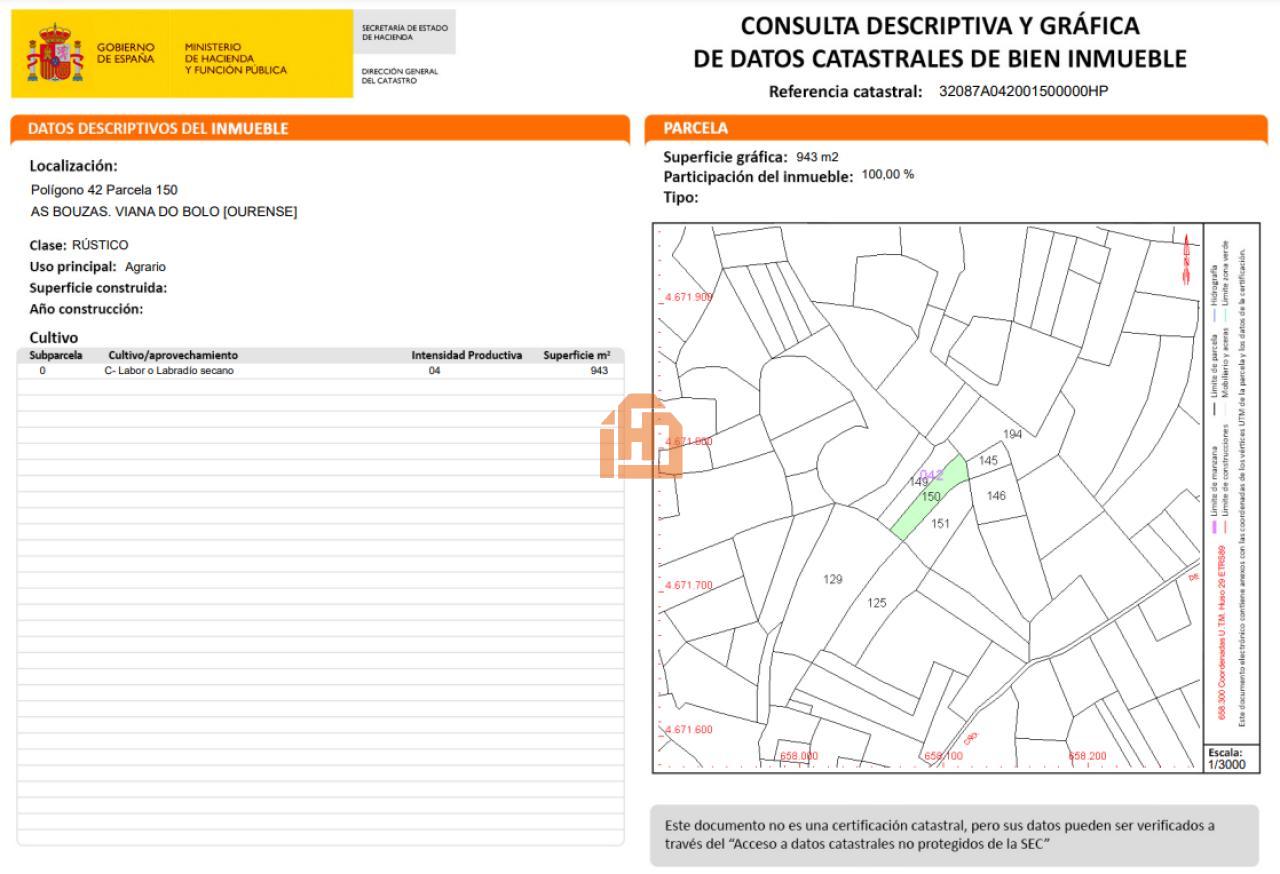Click the purple 042 polygon label
Image resolution: width=1280 pixels, height=874 pixels.
(x=931, y=475)
